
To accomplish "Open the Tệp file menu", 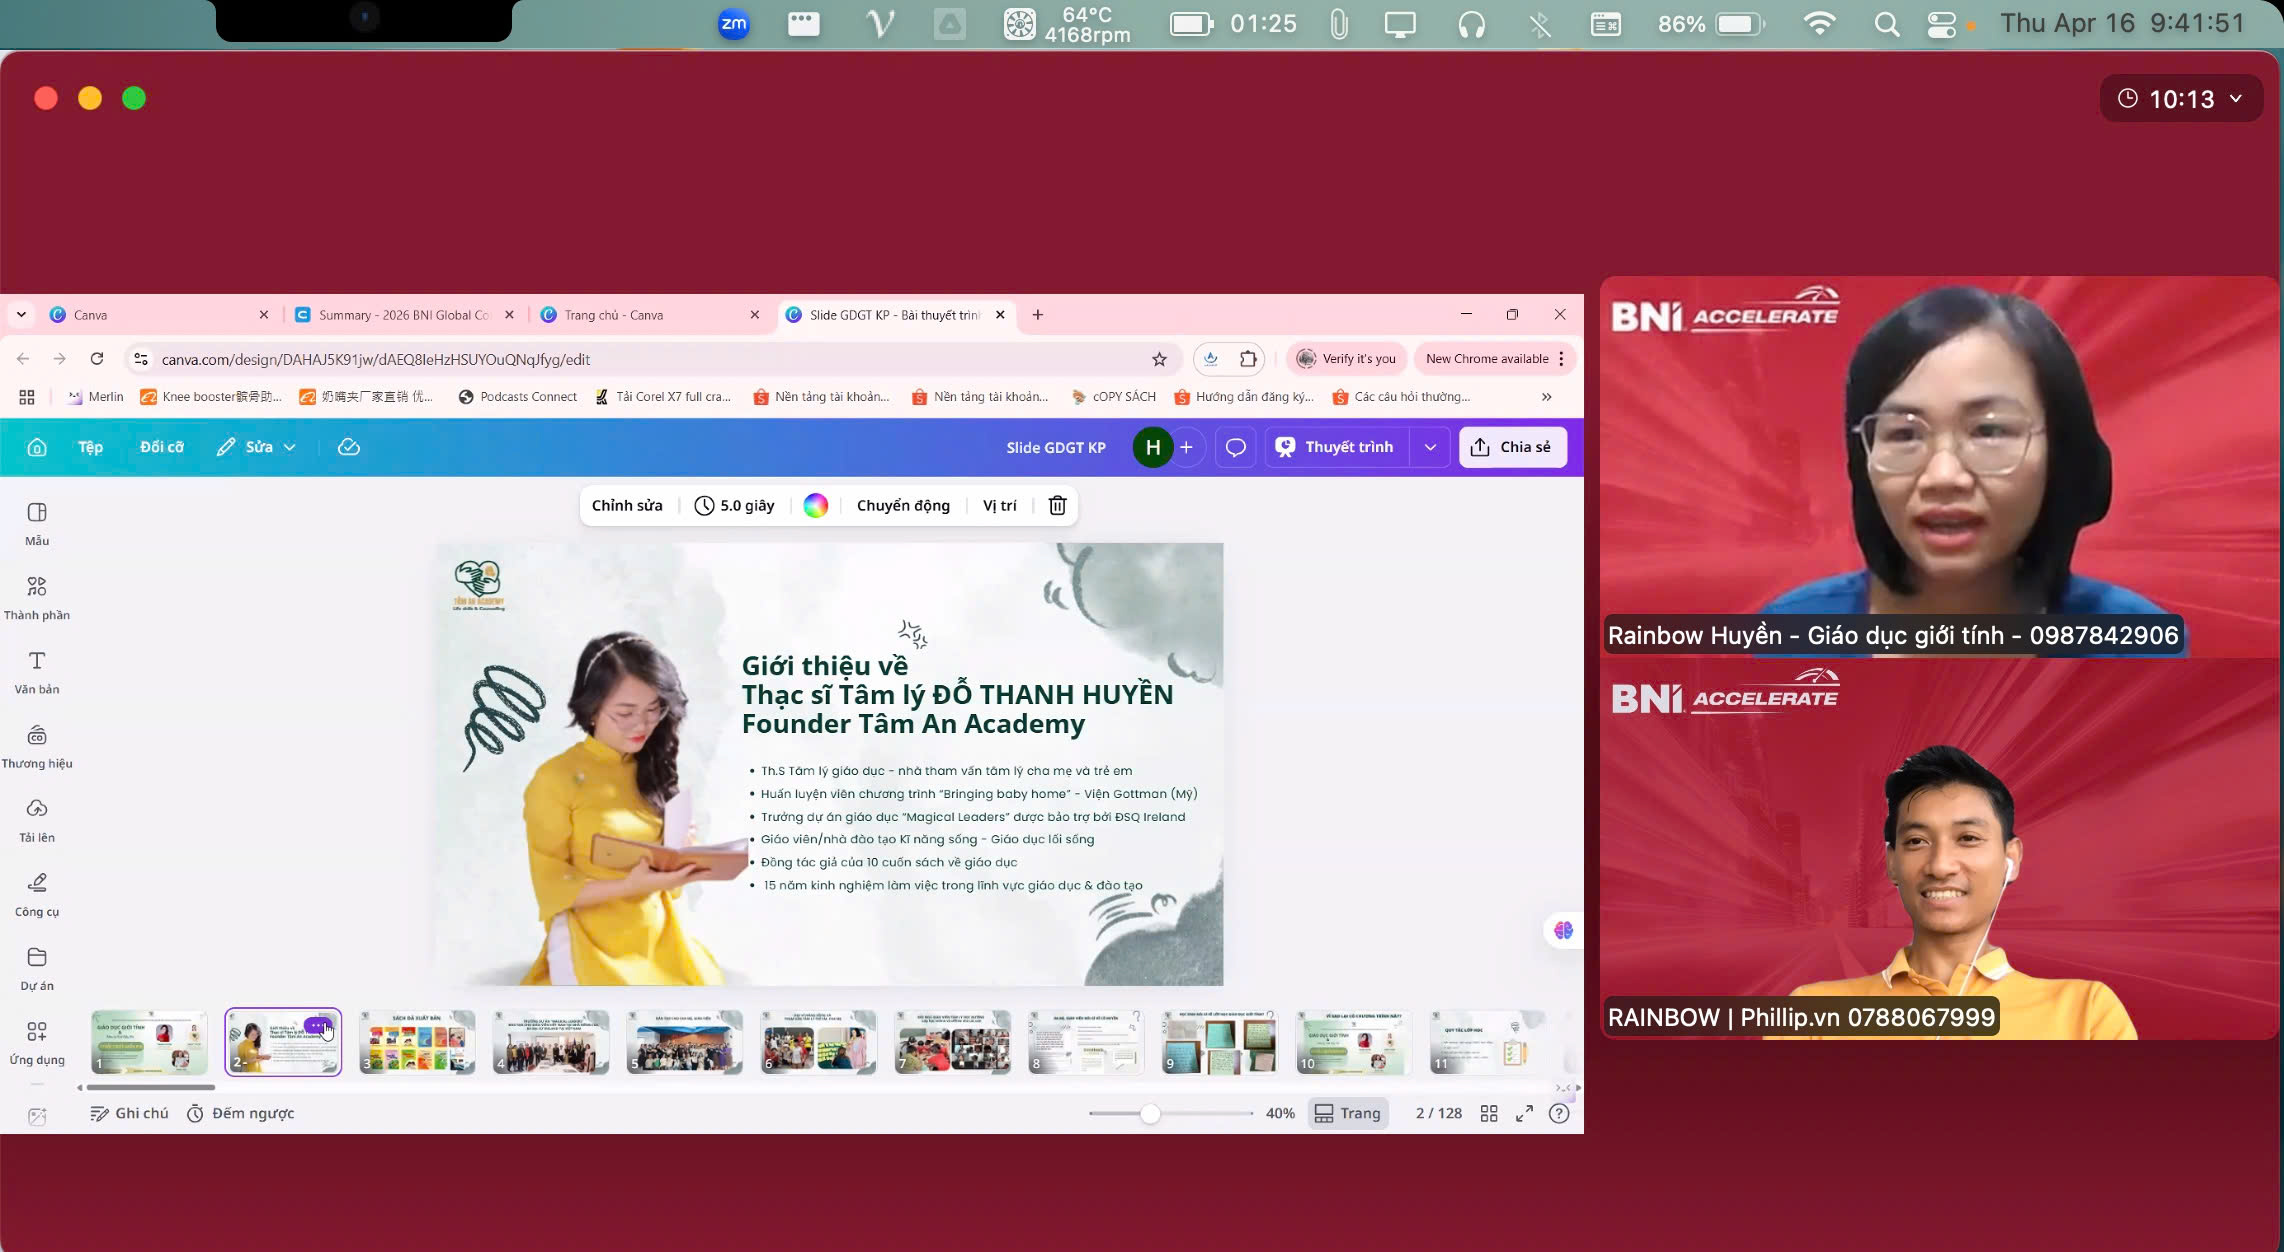I will point(90,447).
